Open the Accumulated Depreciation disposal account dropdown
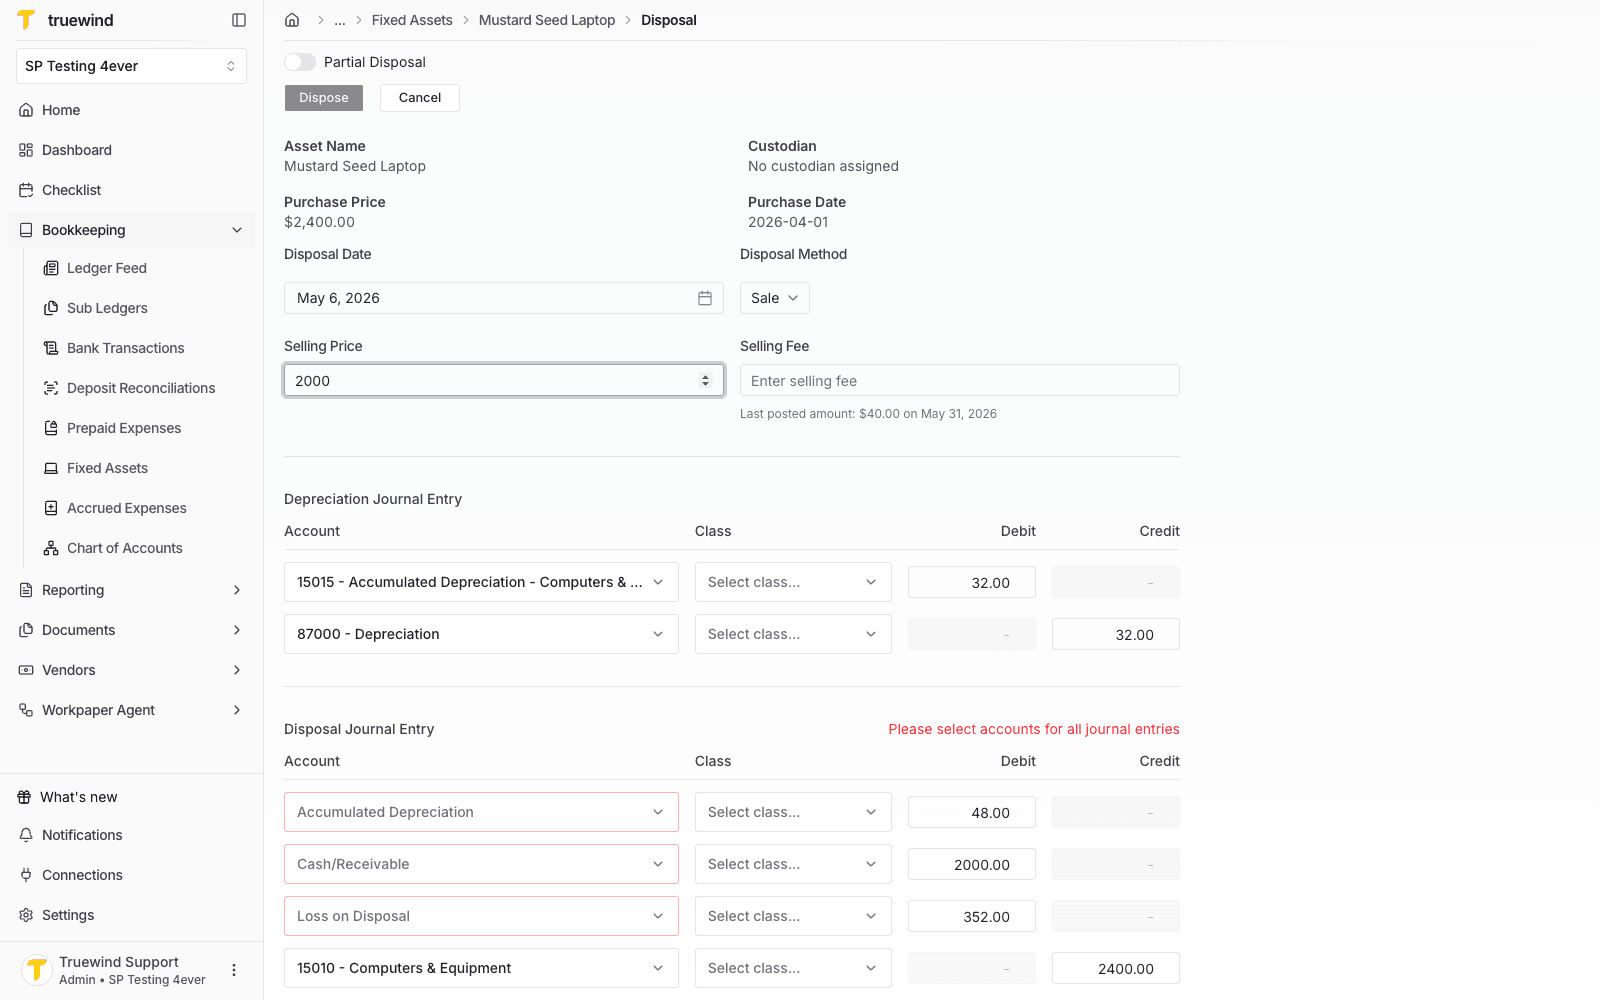This screenshot has height=1000, width=1600. click(481, 812)
